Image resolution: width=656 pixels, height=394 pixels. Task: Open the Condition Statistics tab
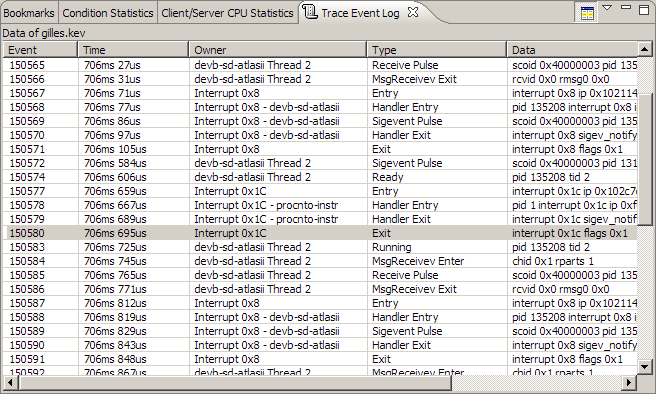[x=108, y=13]
